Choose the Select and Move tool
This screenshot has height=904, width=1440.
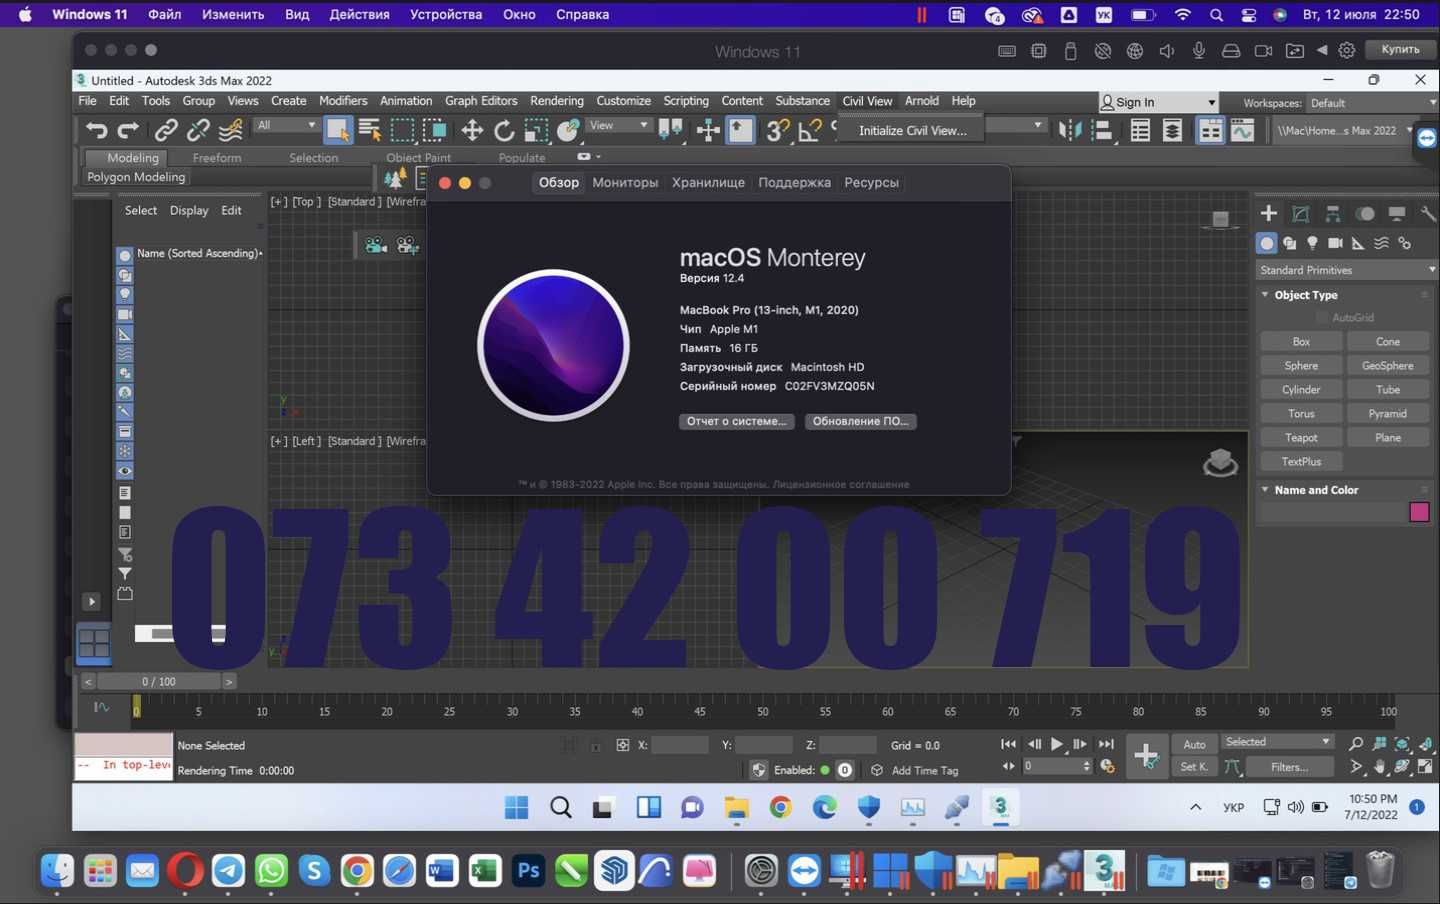coord(472,130)
